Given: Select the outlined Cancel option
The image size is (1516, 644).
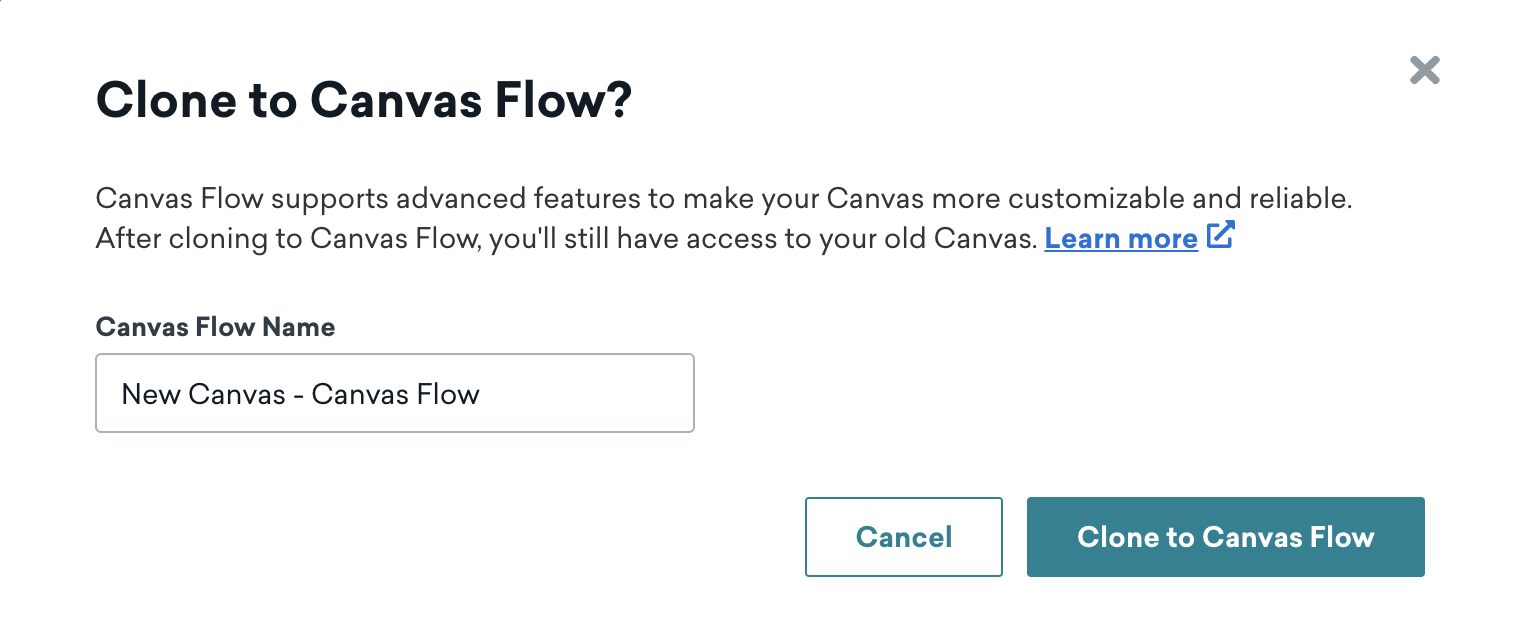Looking at the screenshot, I should pyautogui.click(x=903, y=537).
